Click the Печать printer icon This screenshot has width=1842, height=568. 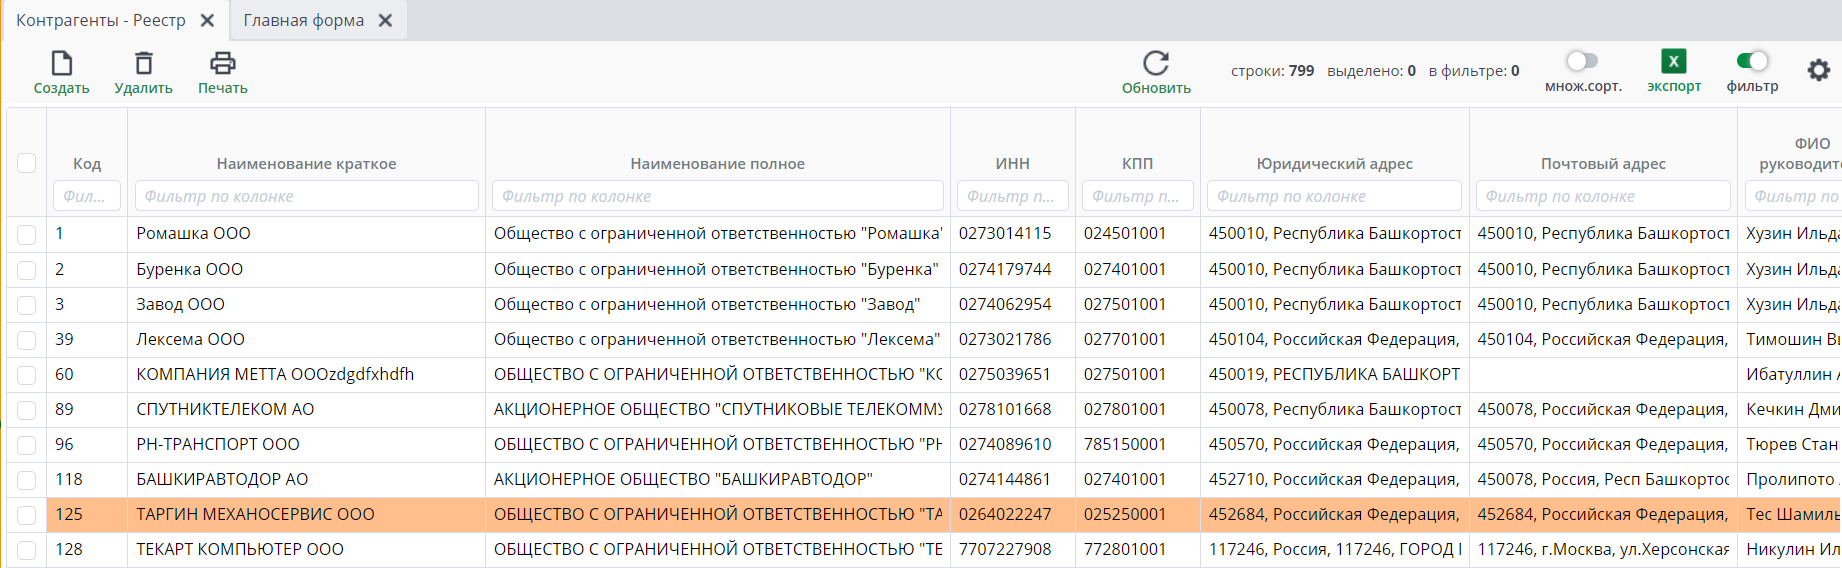pos(222,64)
